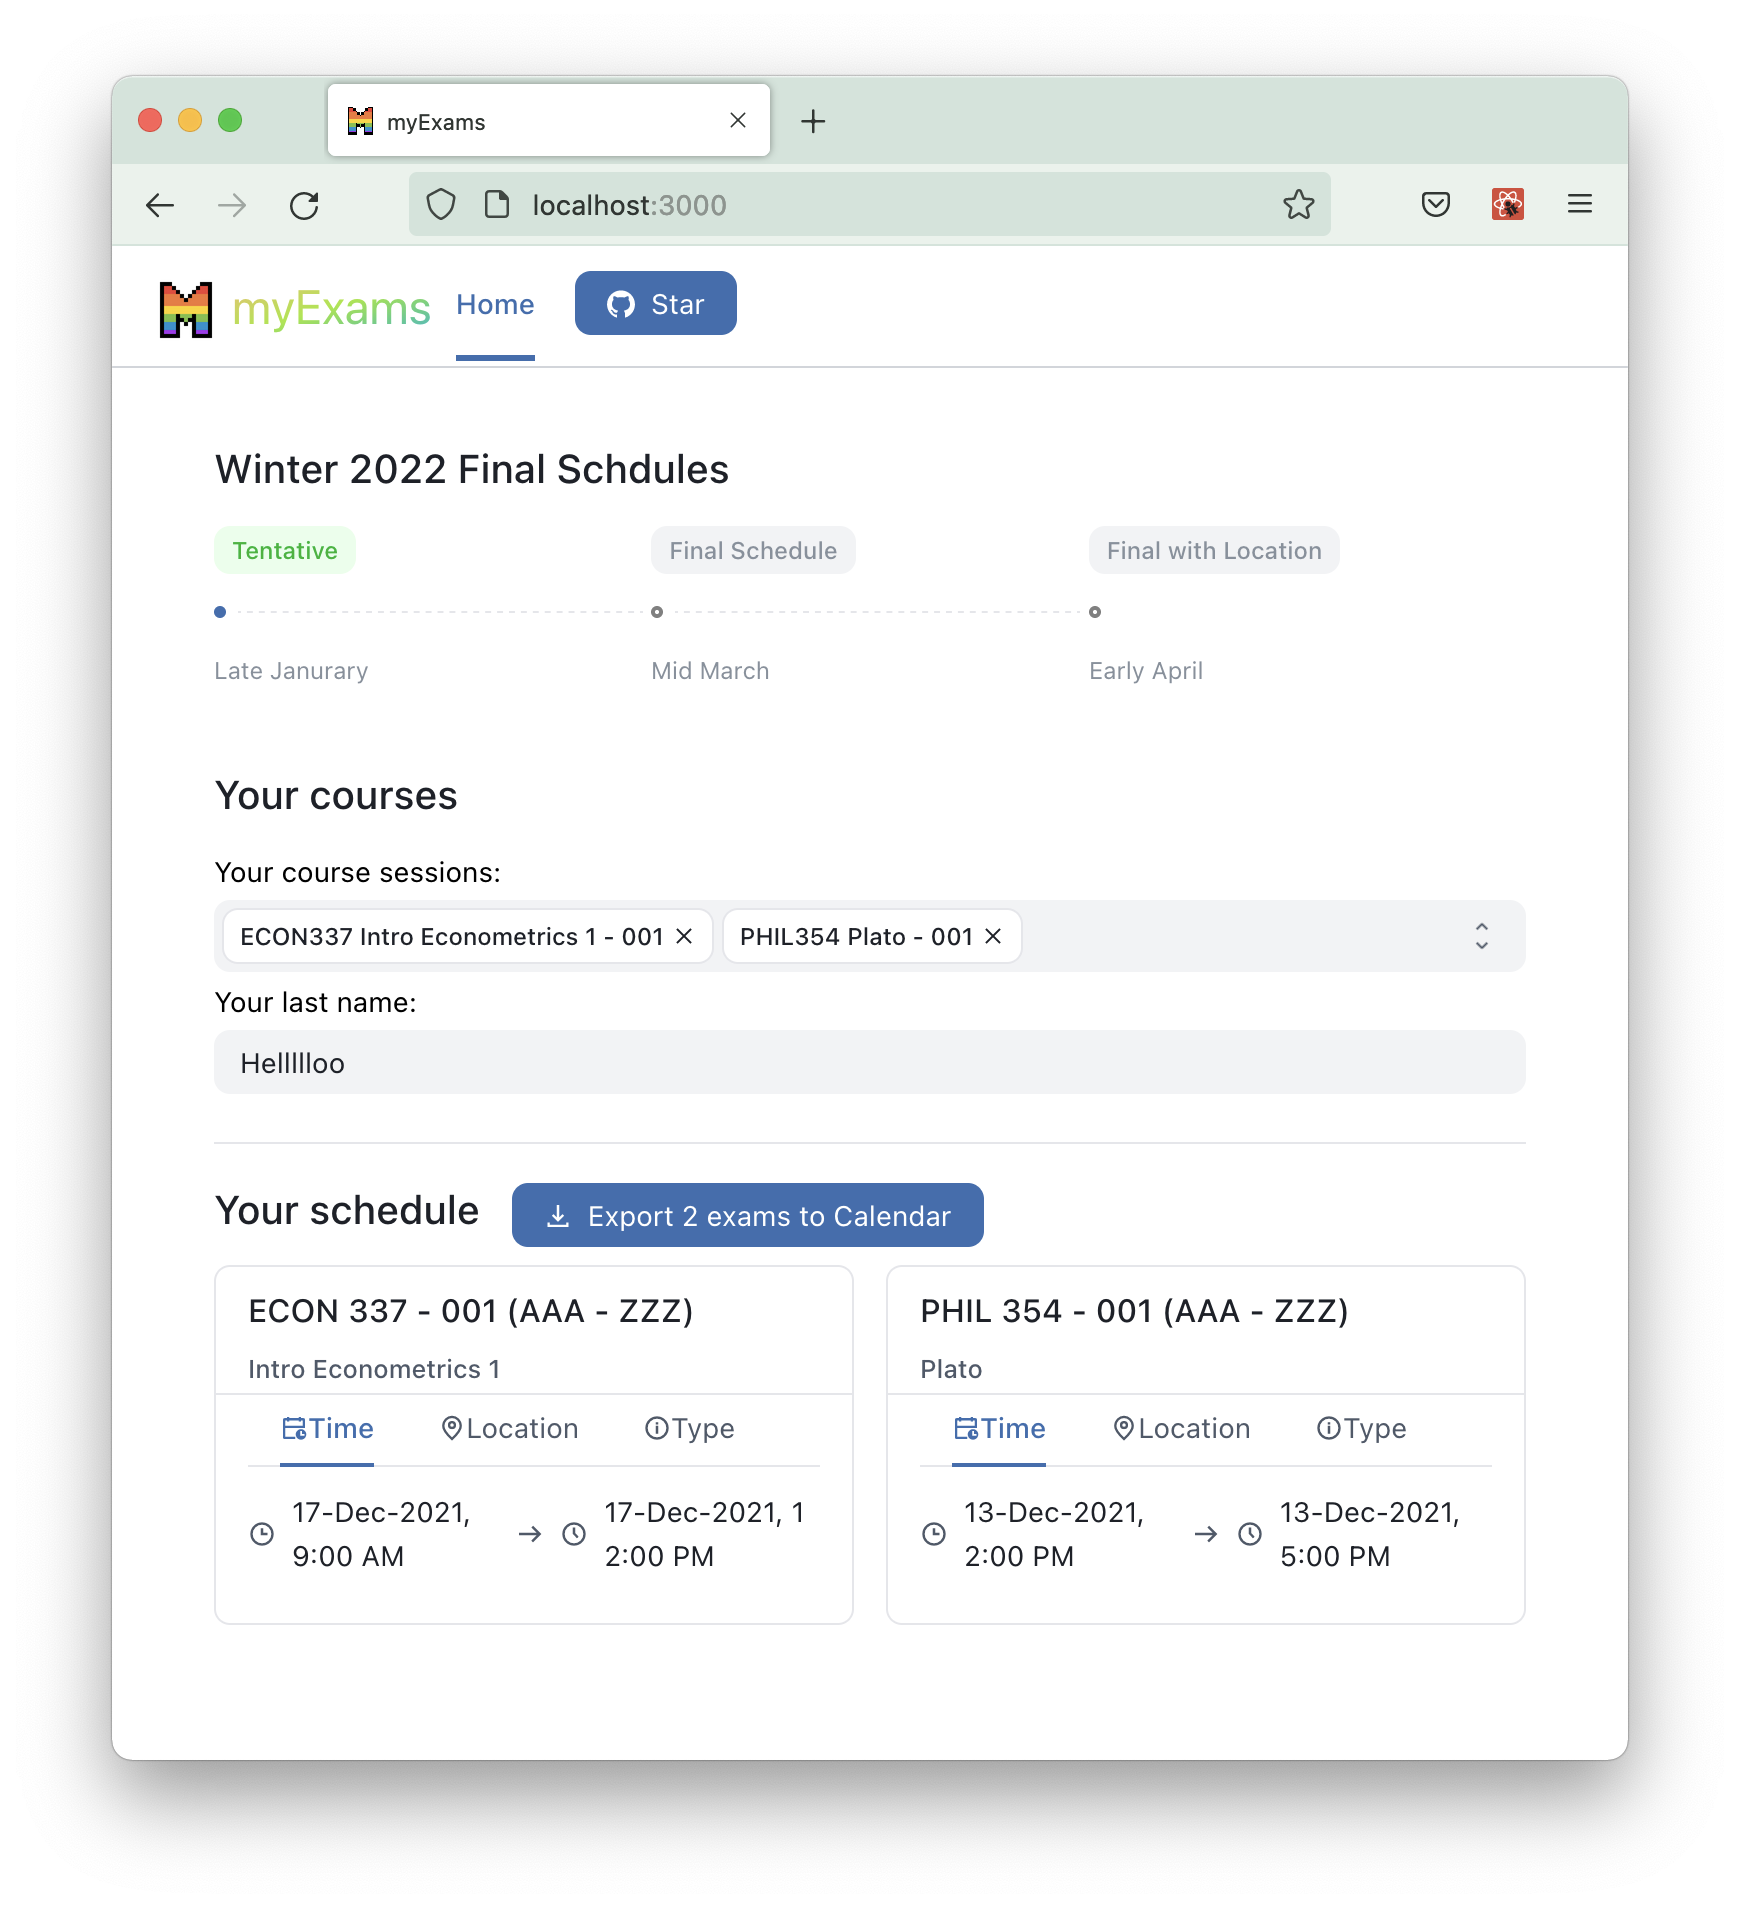Go back to previous page
Image resolution: width=1740 pixels, height=1908 pixels.
160,206
